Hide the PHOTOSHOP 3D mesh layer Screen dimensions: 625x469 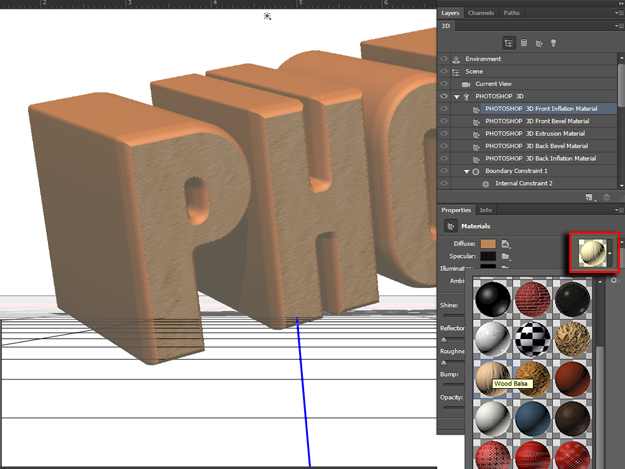pos(445,96)
